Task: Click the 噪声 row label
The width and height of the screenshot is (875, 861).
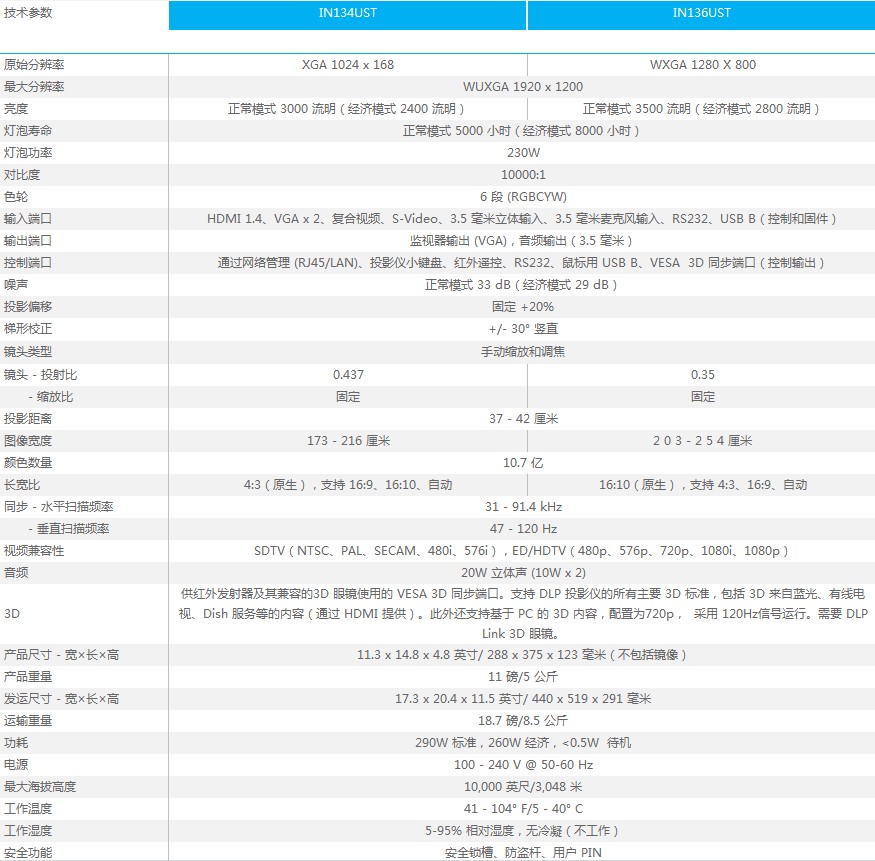Action: point(16,285)
